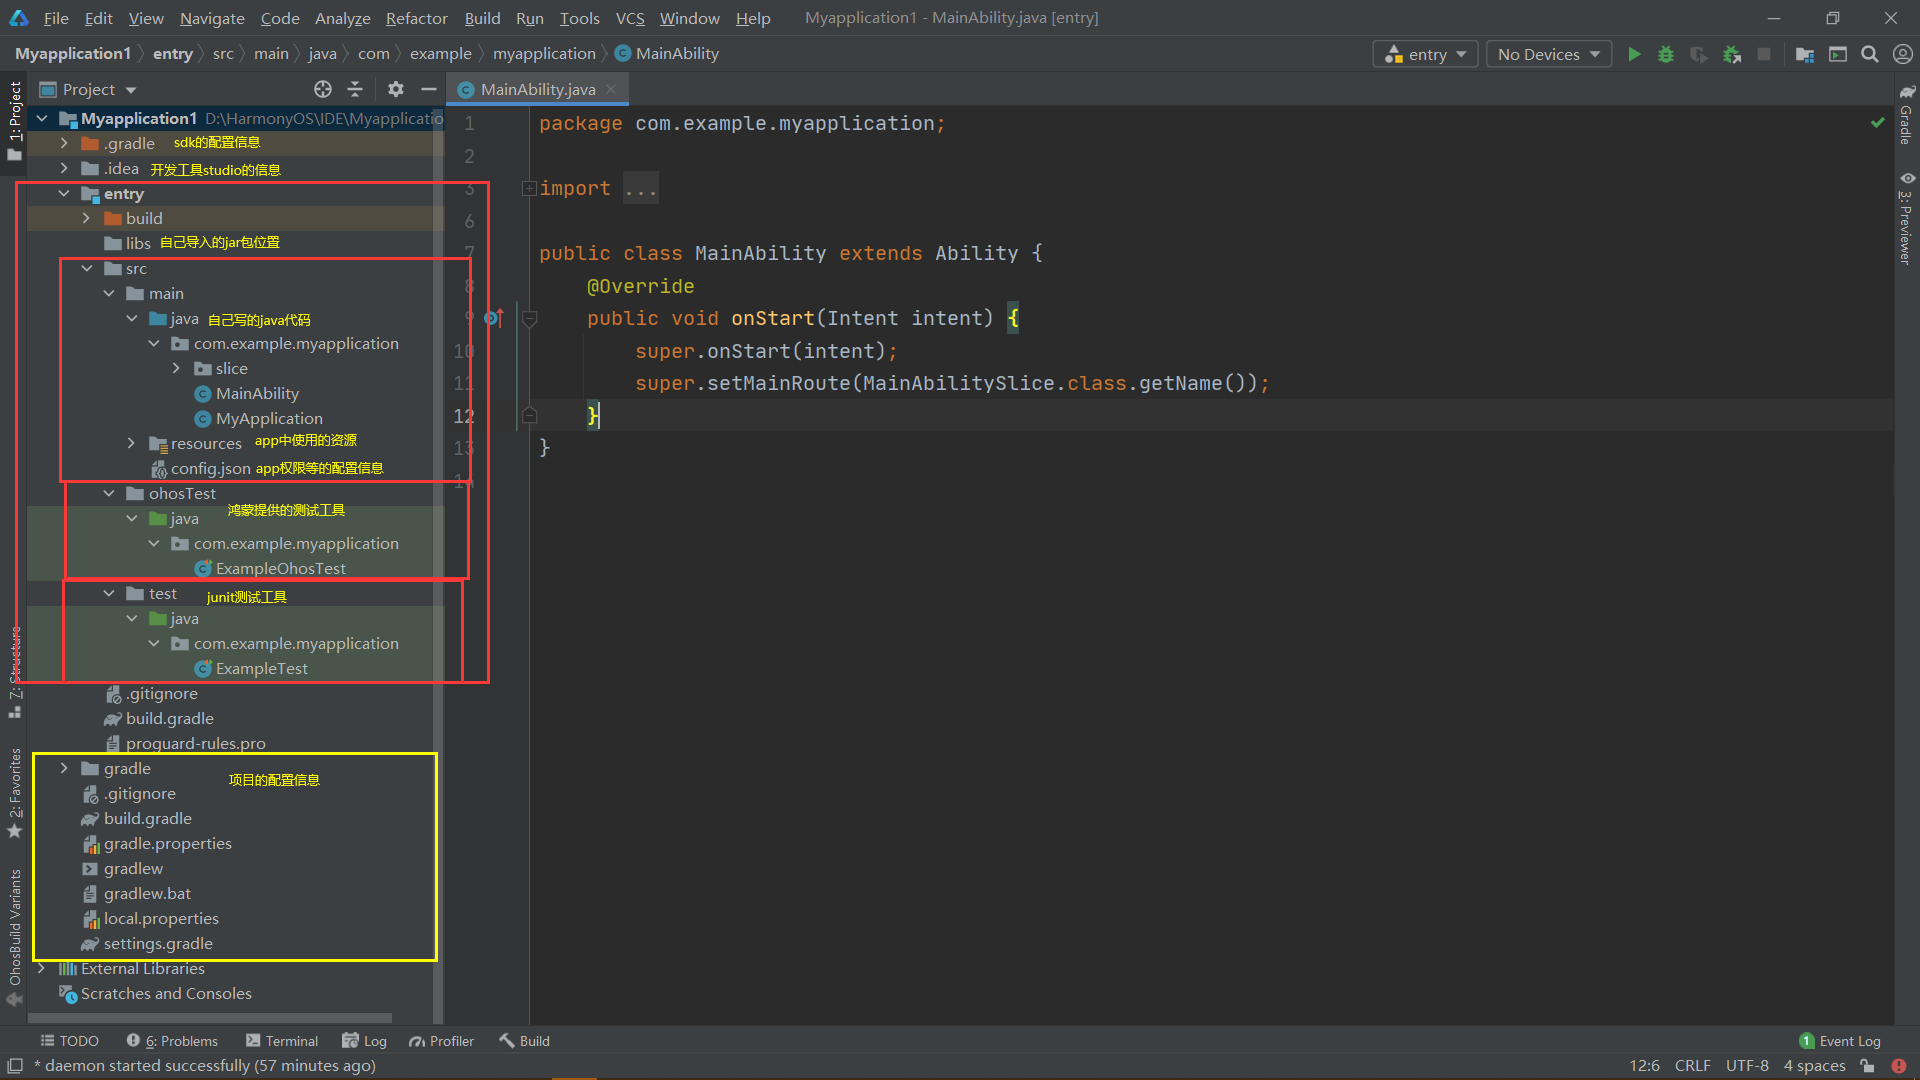Toggle the 2: Favorites side tab
The height and width of the screenshot is (1080, 1920).
coord(15,793)
